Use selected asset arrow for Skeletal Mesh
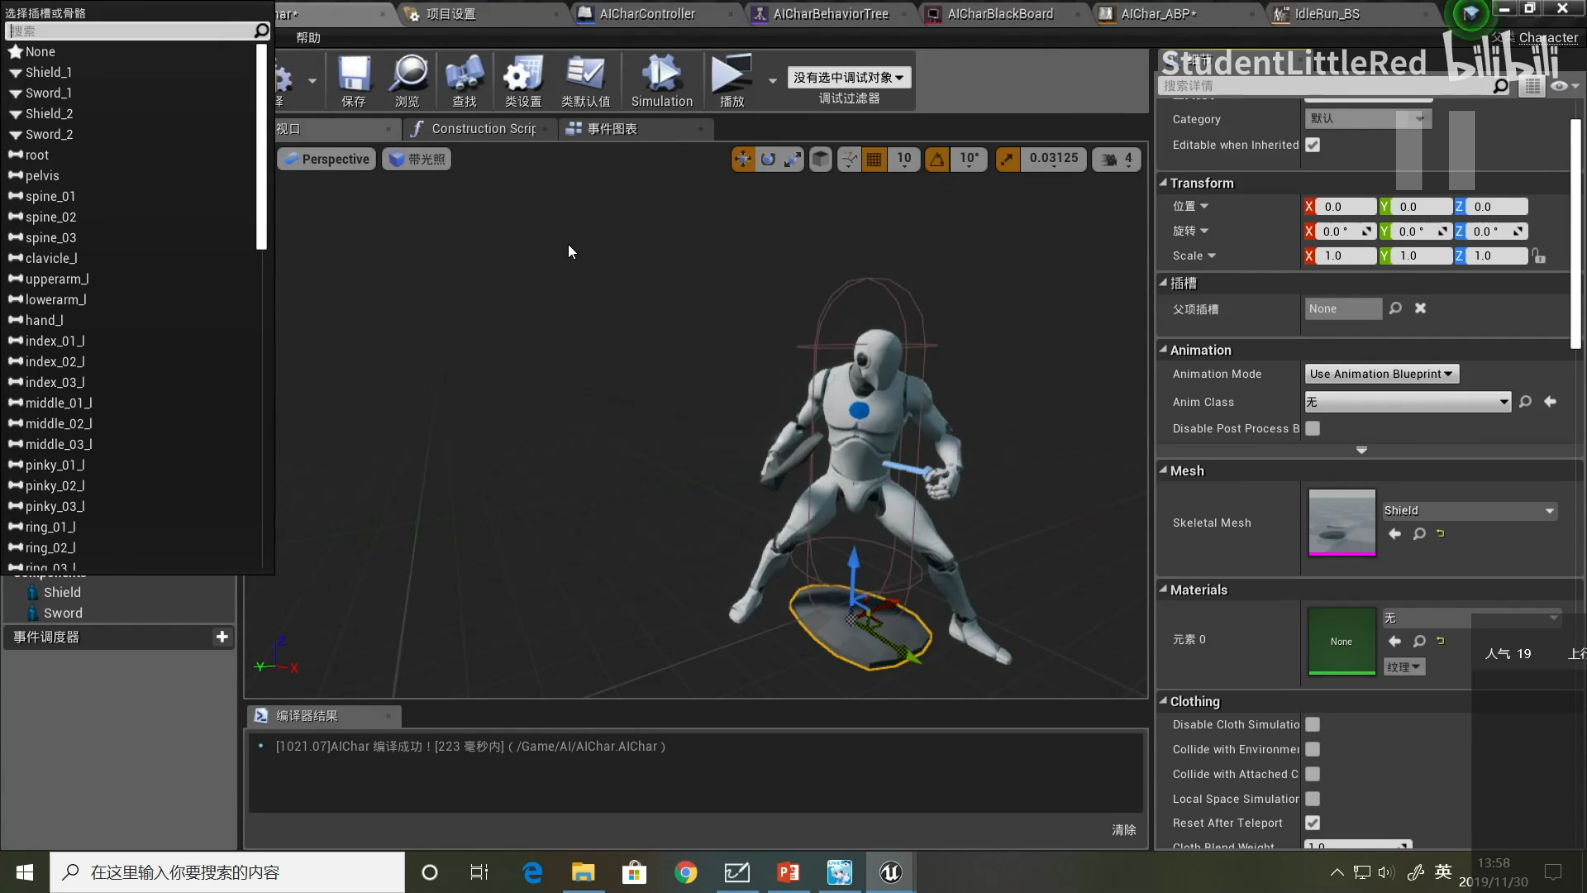Viewport: 1587px width, 893px height. (x=1395, y=534)
